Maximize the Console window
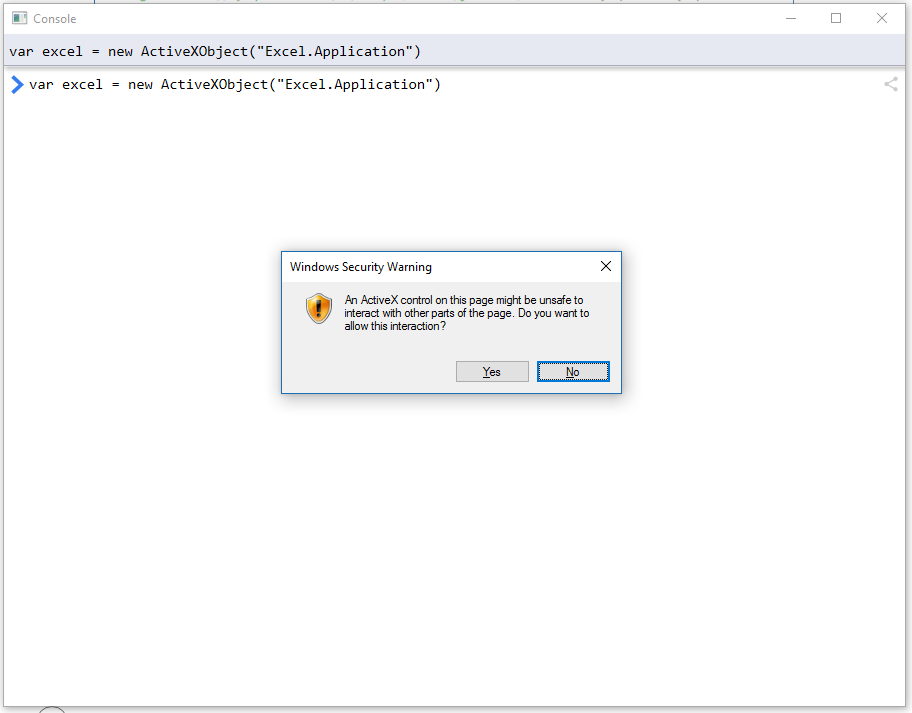The width and height of the screenshot is (912, 713). [836, 18]
